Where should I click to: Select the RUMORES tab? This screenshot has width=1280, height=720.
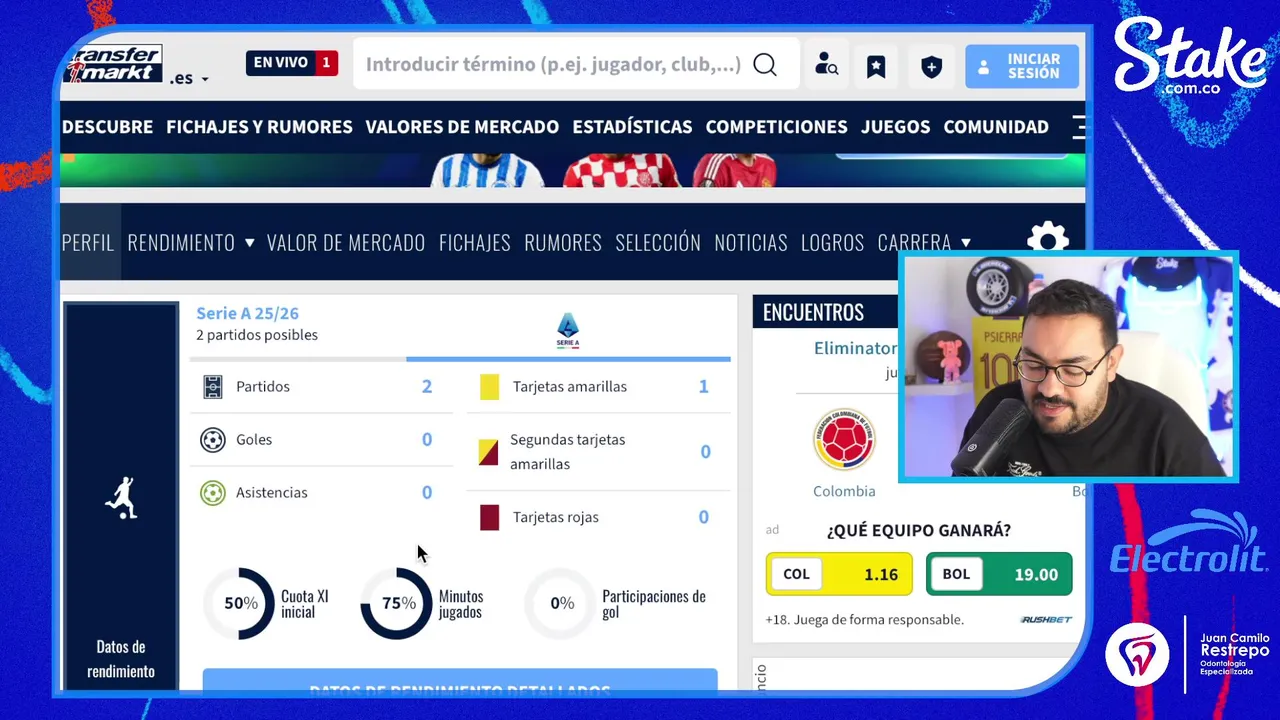click(563, 242)
